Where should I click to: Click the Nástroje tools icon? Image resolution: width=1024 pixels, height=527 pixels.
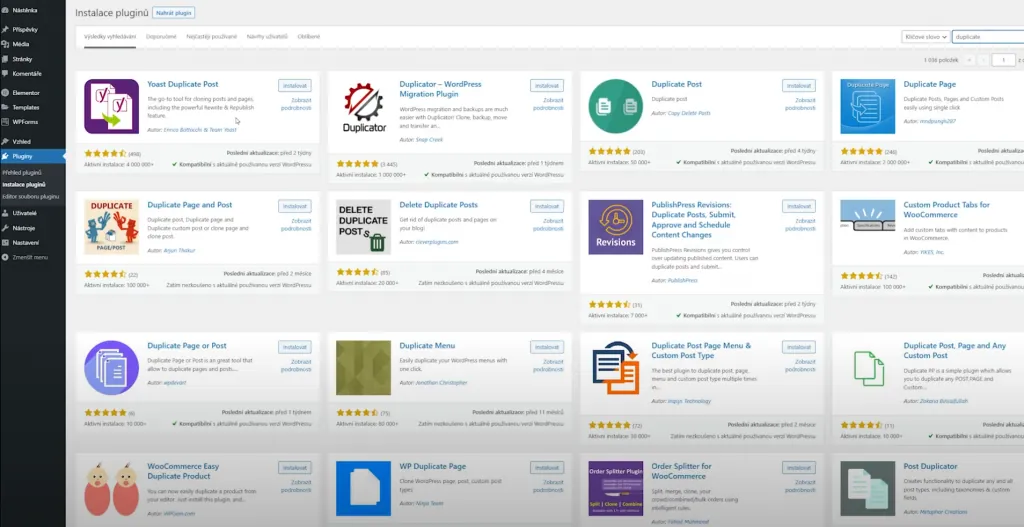pos(5,228)
